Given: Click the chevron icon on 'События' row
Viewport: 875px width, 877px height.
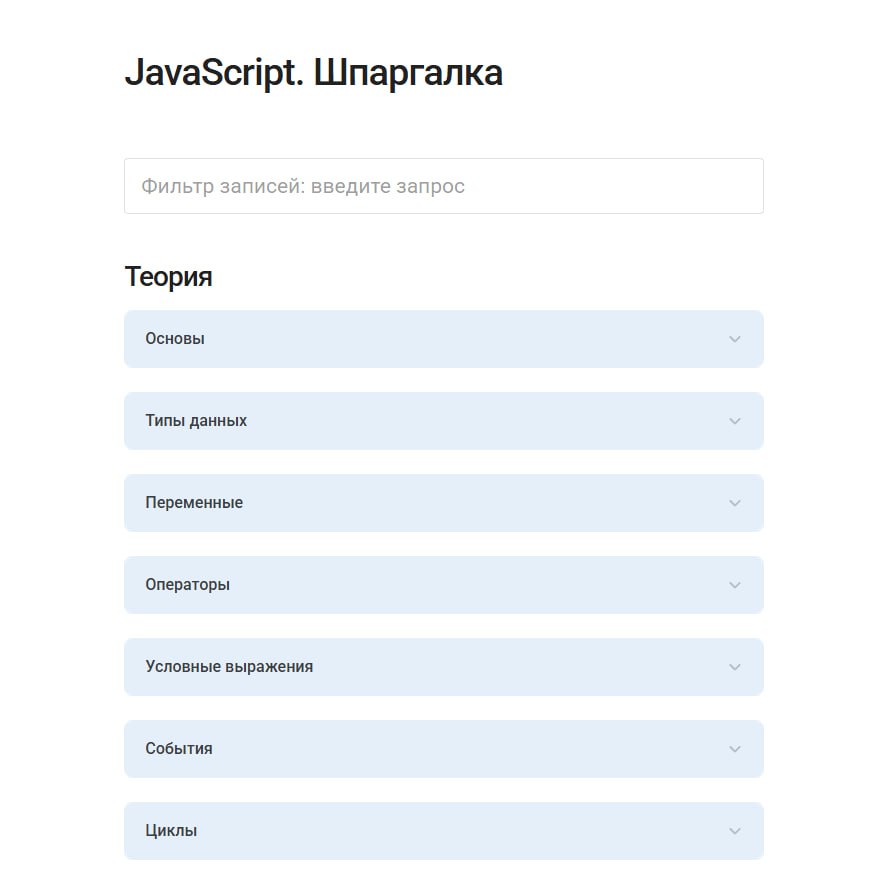Looking at the screenshot, I should pos(735,749).
